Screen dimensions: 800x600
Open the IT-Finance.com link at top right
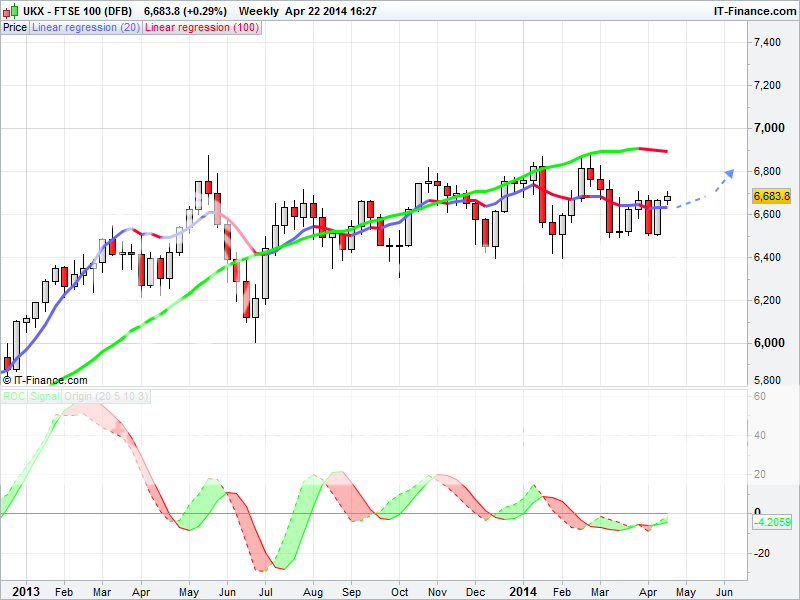point(752,11)
